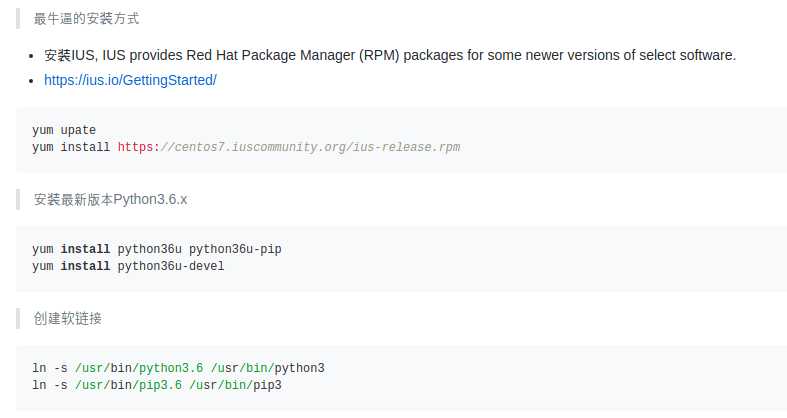787x418 pixels.
Task: Click the 创建软链接 quote heading
Action: tap(68, 318)
